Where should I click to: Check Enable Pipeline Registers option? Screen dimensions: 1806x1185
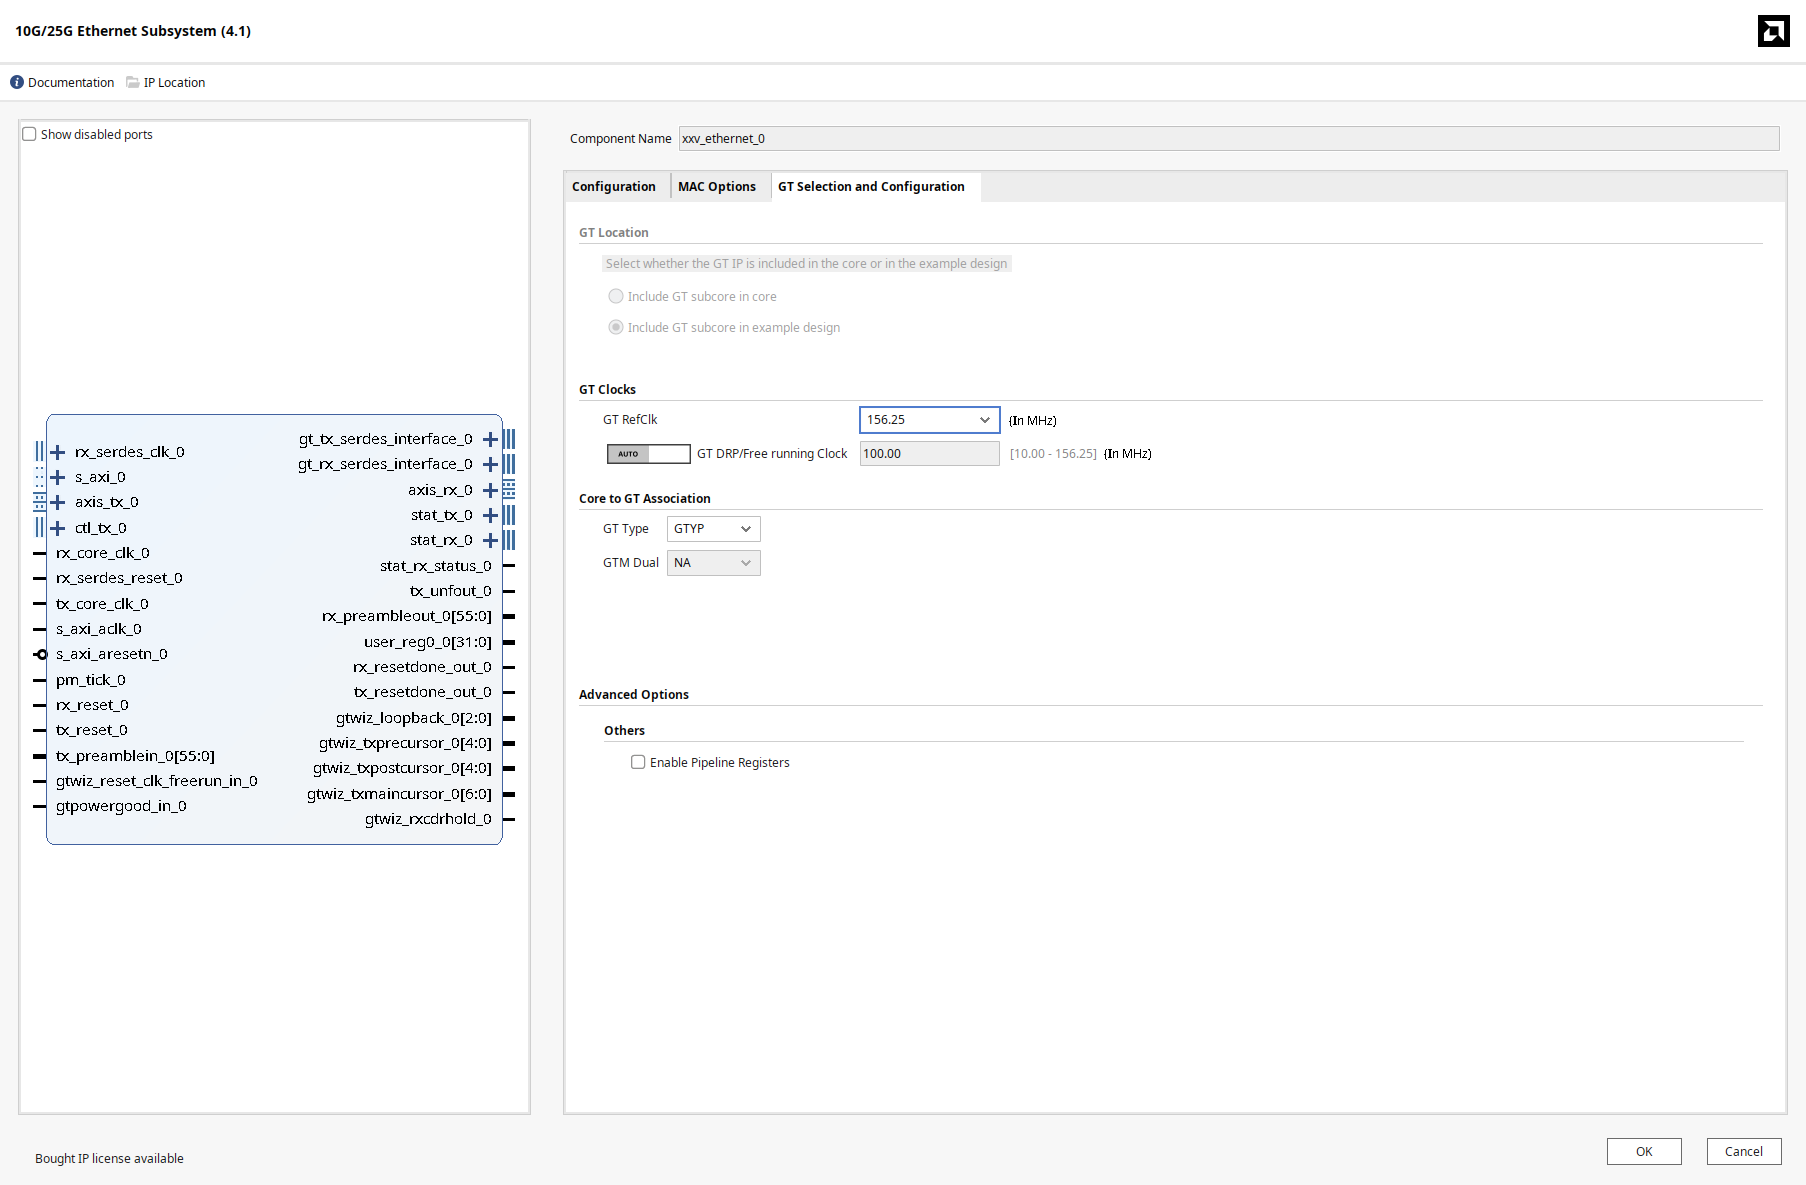point(638,762)
